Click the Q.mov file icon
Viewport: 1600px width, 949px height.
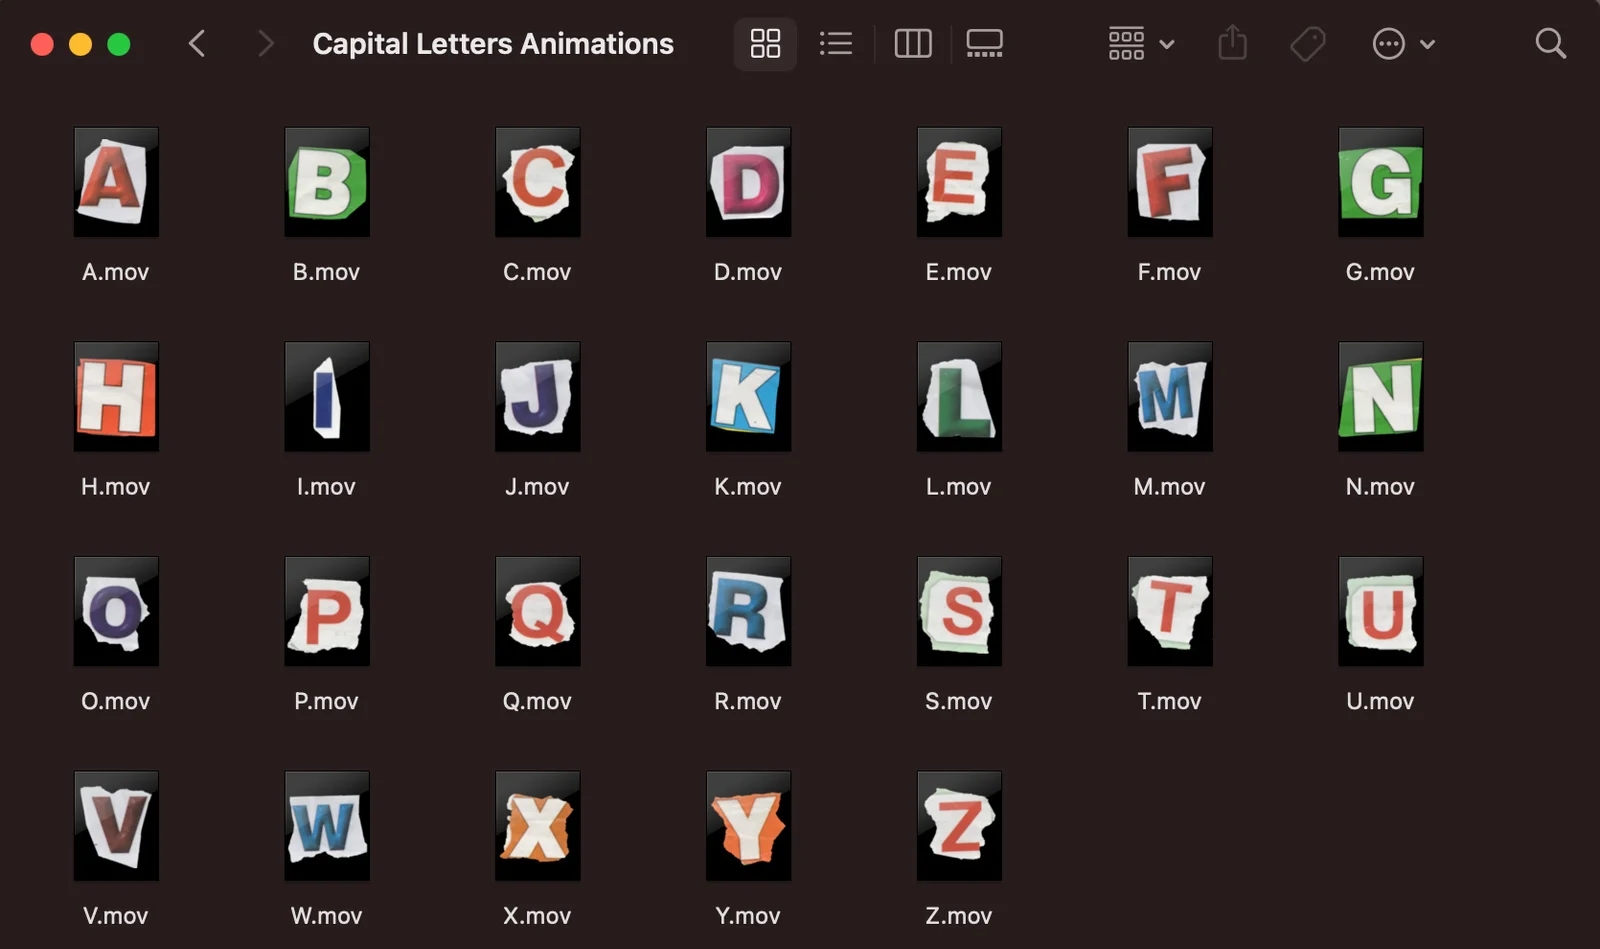pos(537,611)
